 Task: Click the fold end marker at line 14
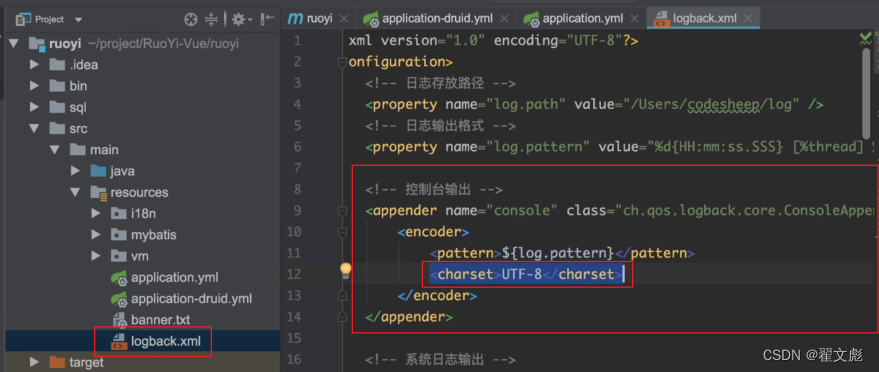342,317
